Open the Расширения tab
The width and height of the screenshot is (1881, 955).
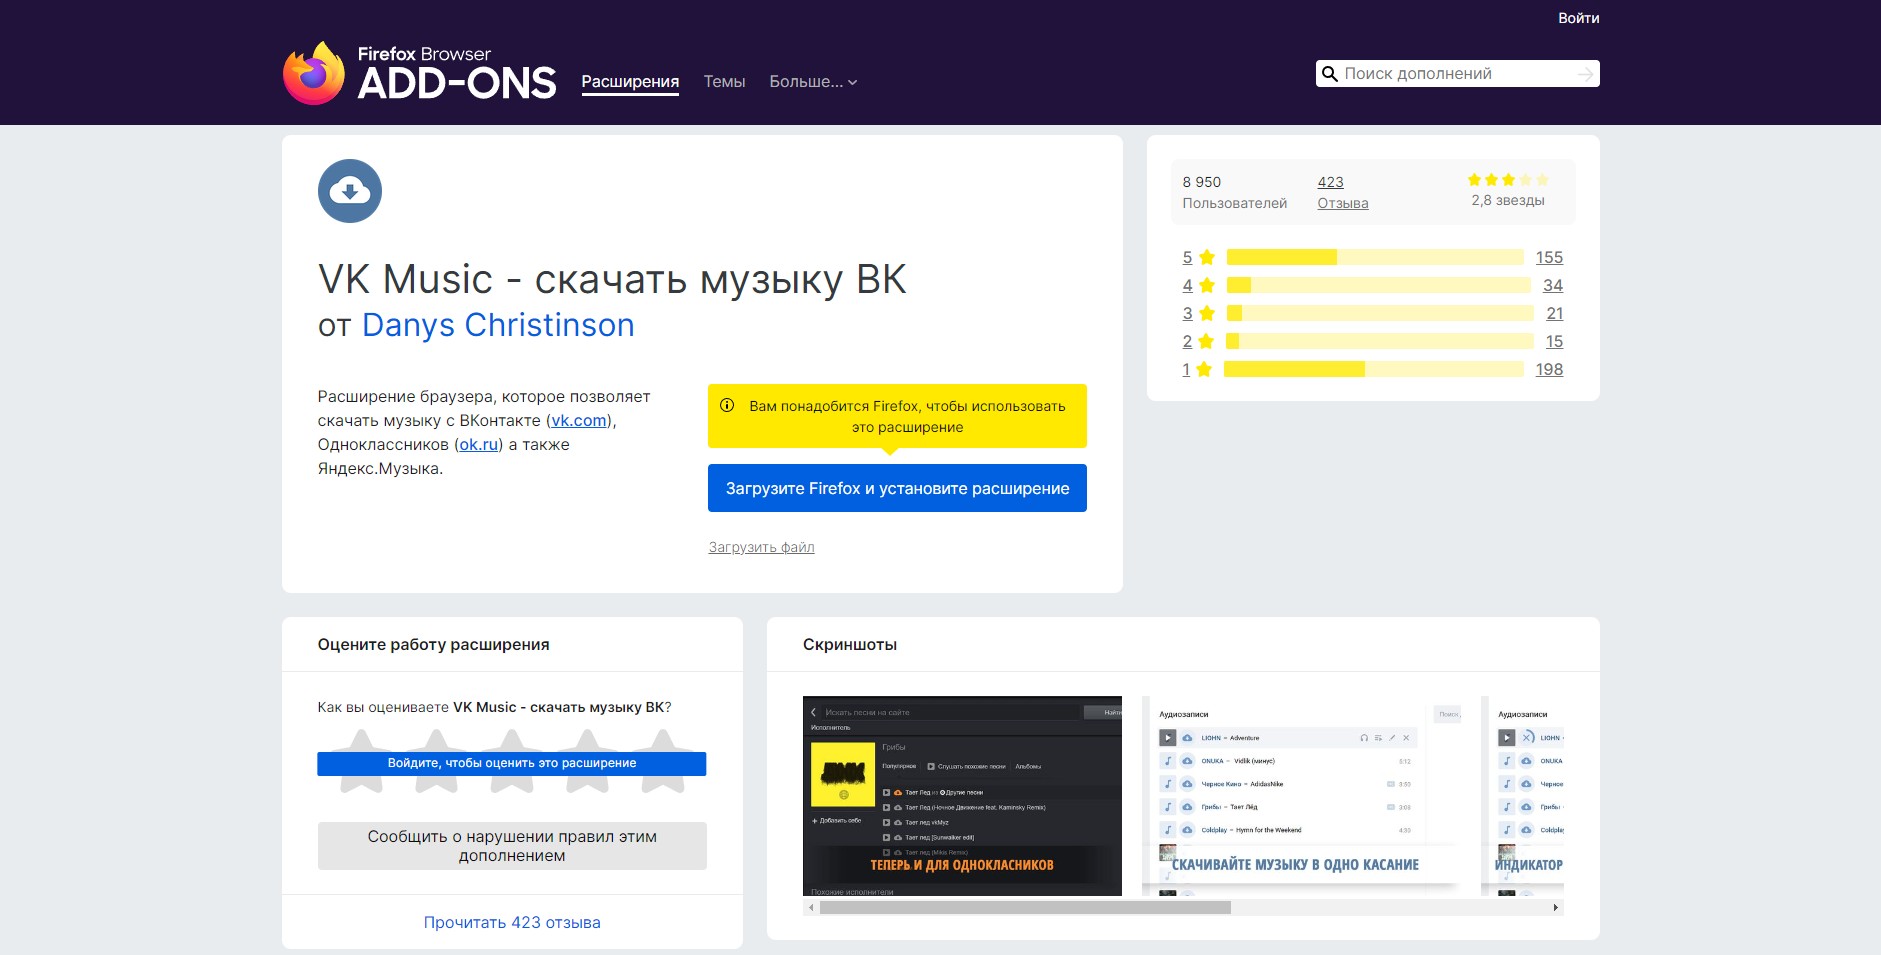coord(630,82)
